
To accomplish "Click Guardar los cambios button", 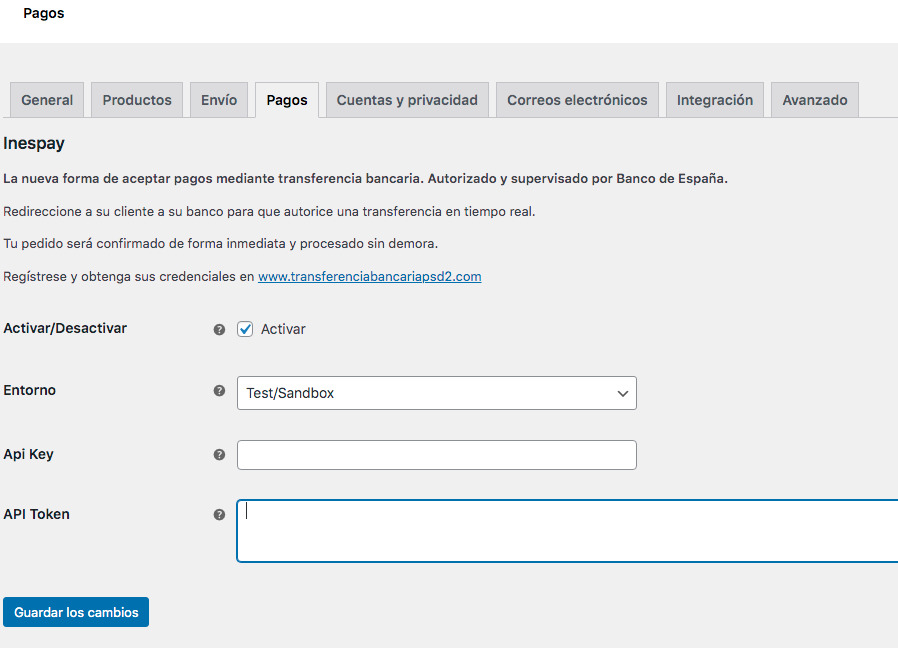I will pos(76,612).
